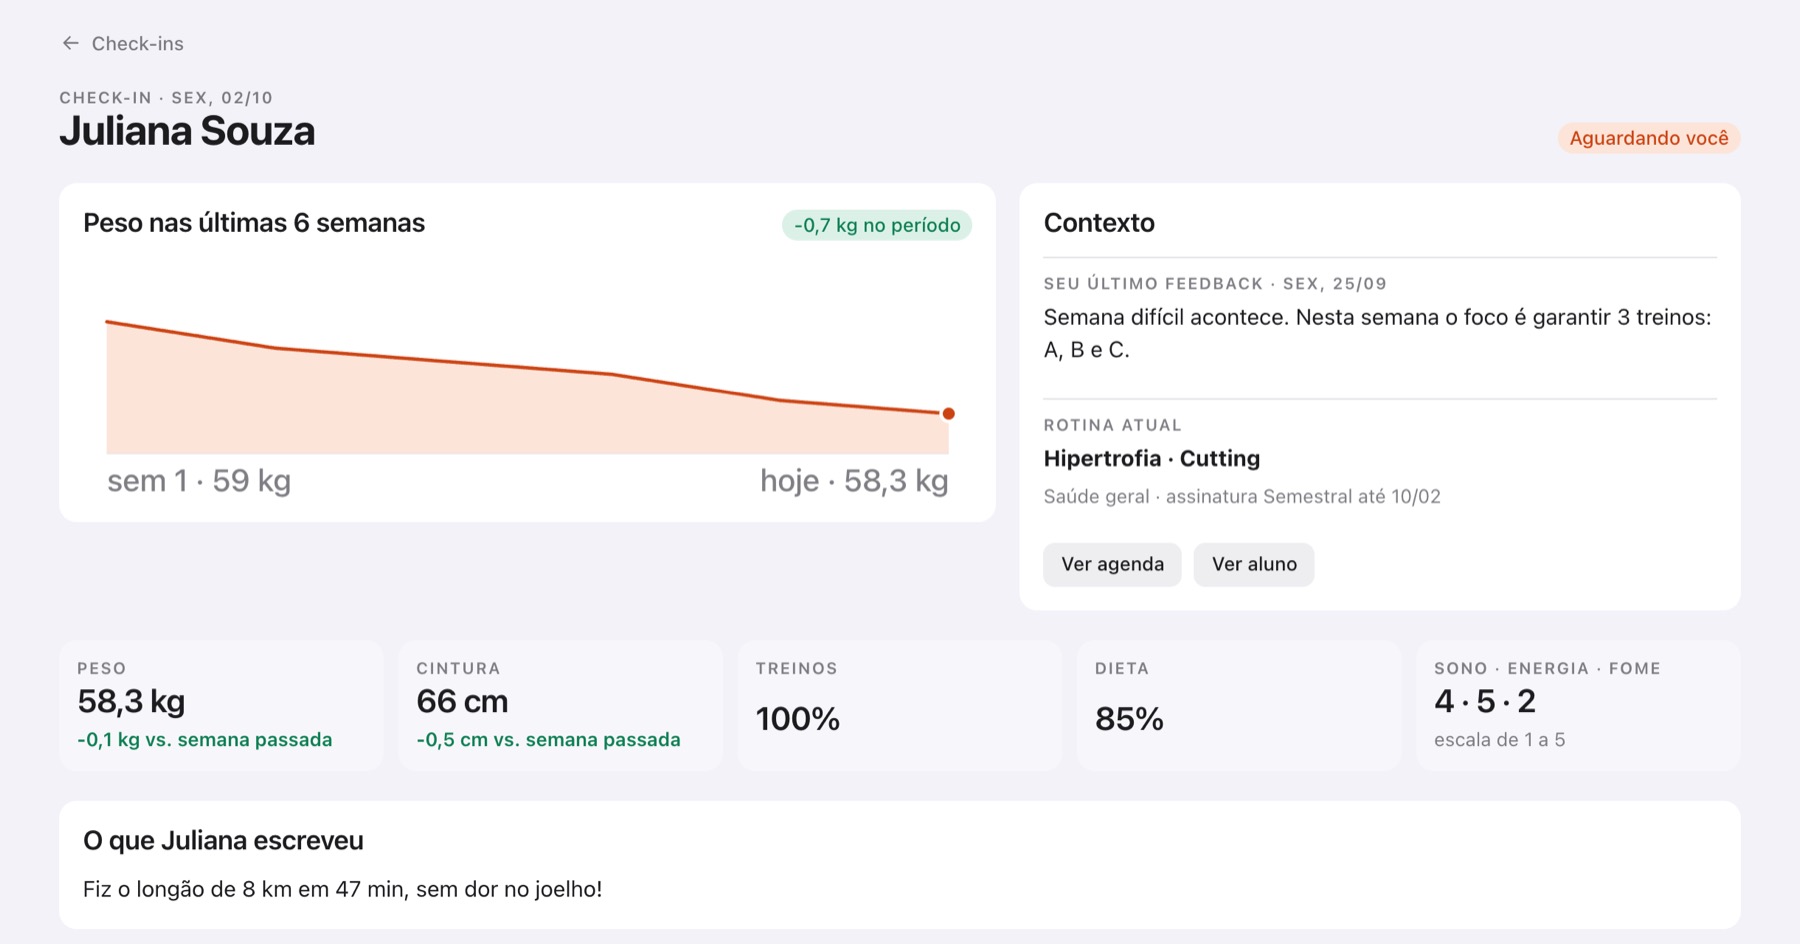This screenshot has width=1800, height=944.
Task: Click the -0,5 cm vs. semana passada text
Action: (x=548, y=740)
